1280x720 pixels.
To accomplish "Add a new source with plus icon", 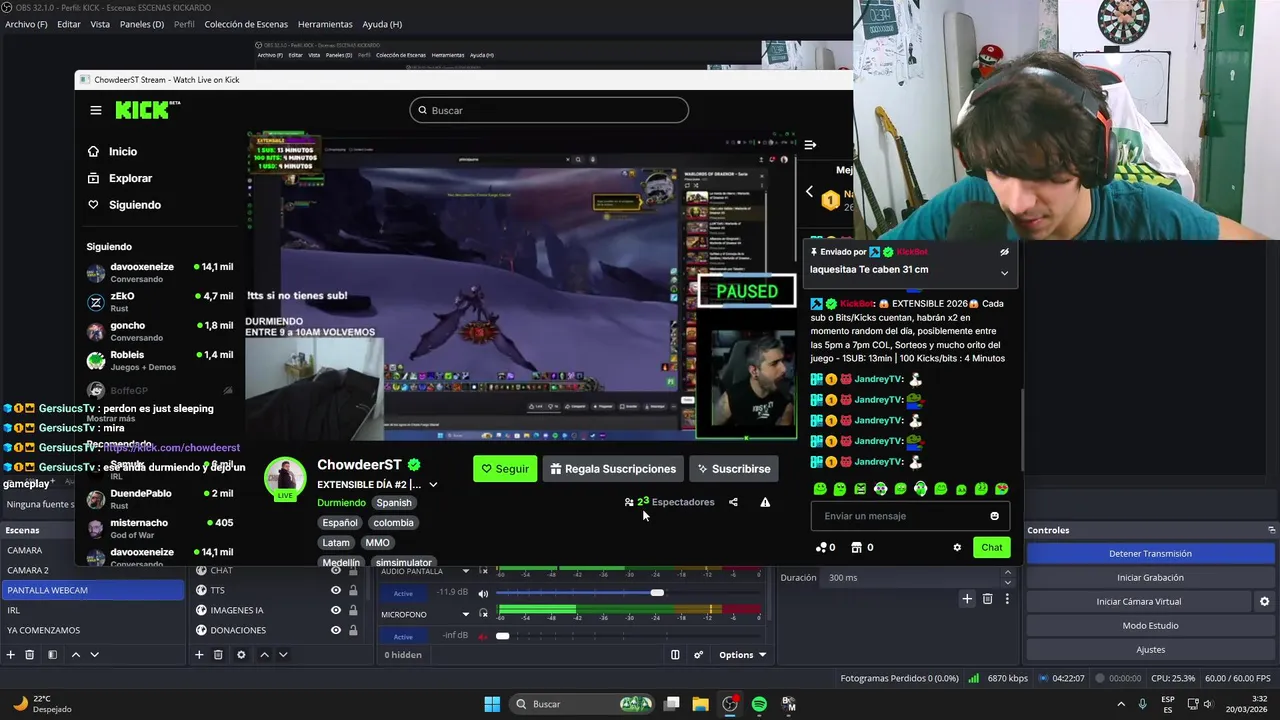I will (x=199, y=655).
